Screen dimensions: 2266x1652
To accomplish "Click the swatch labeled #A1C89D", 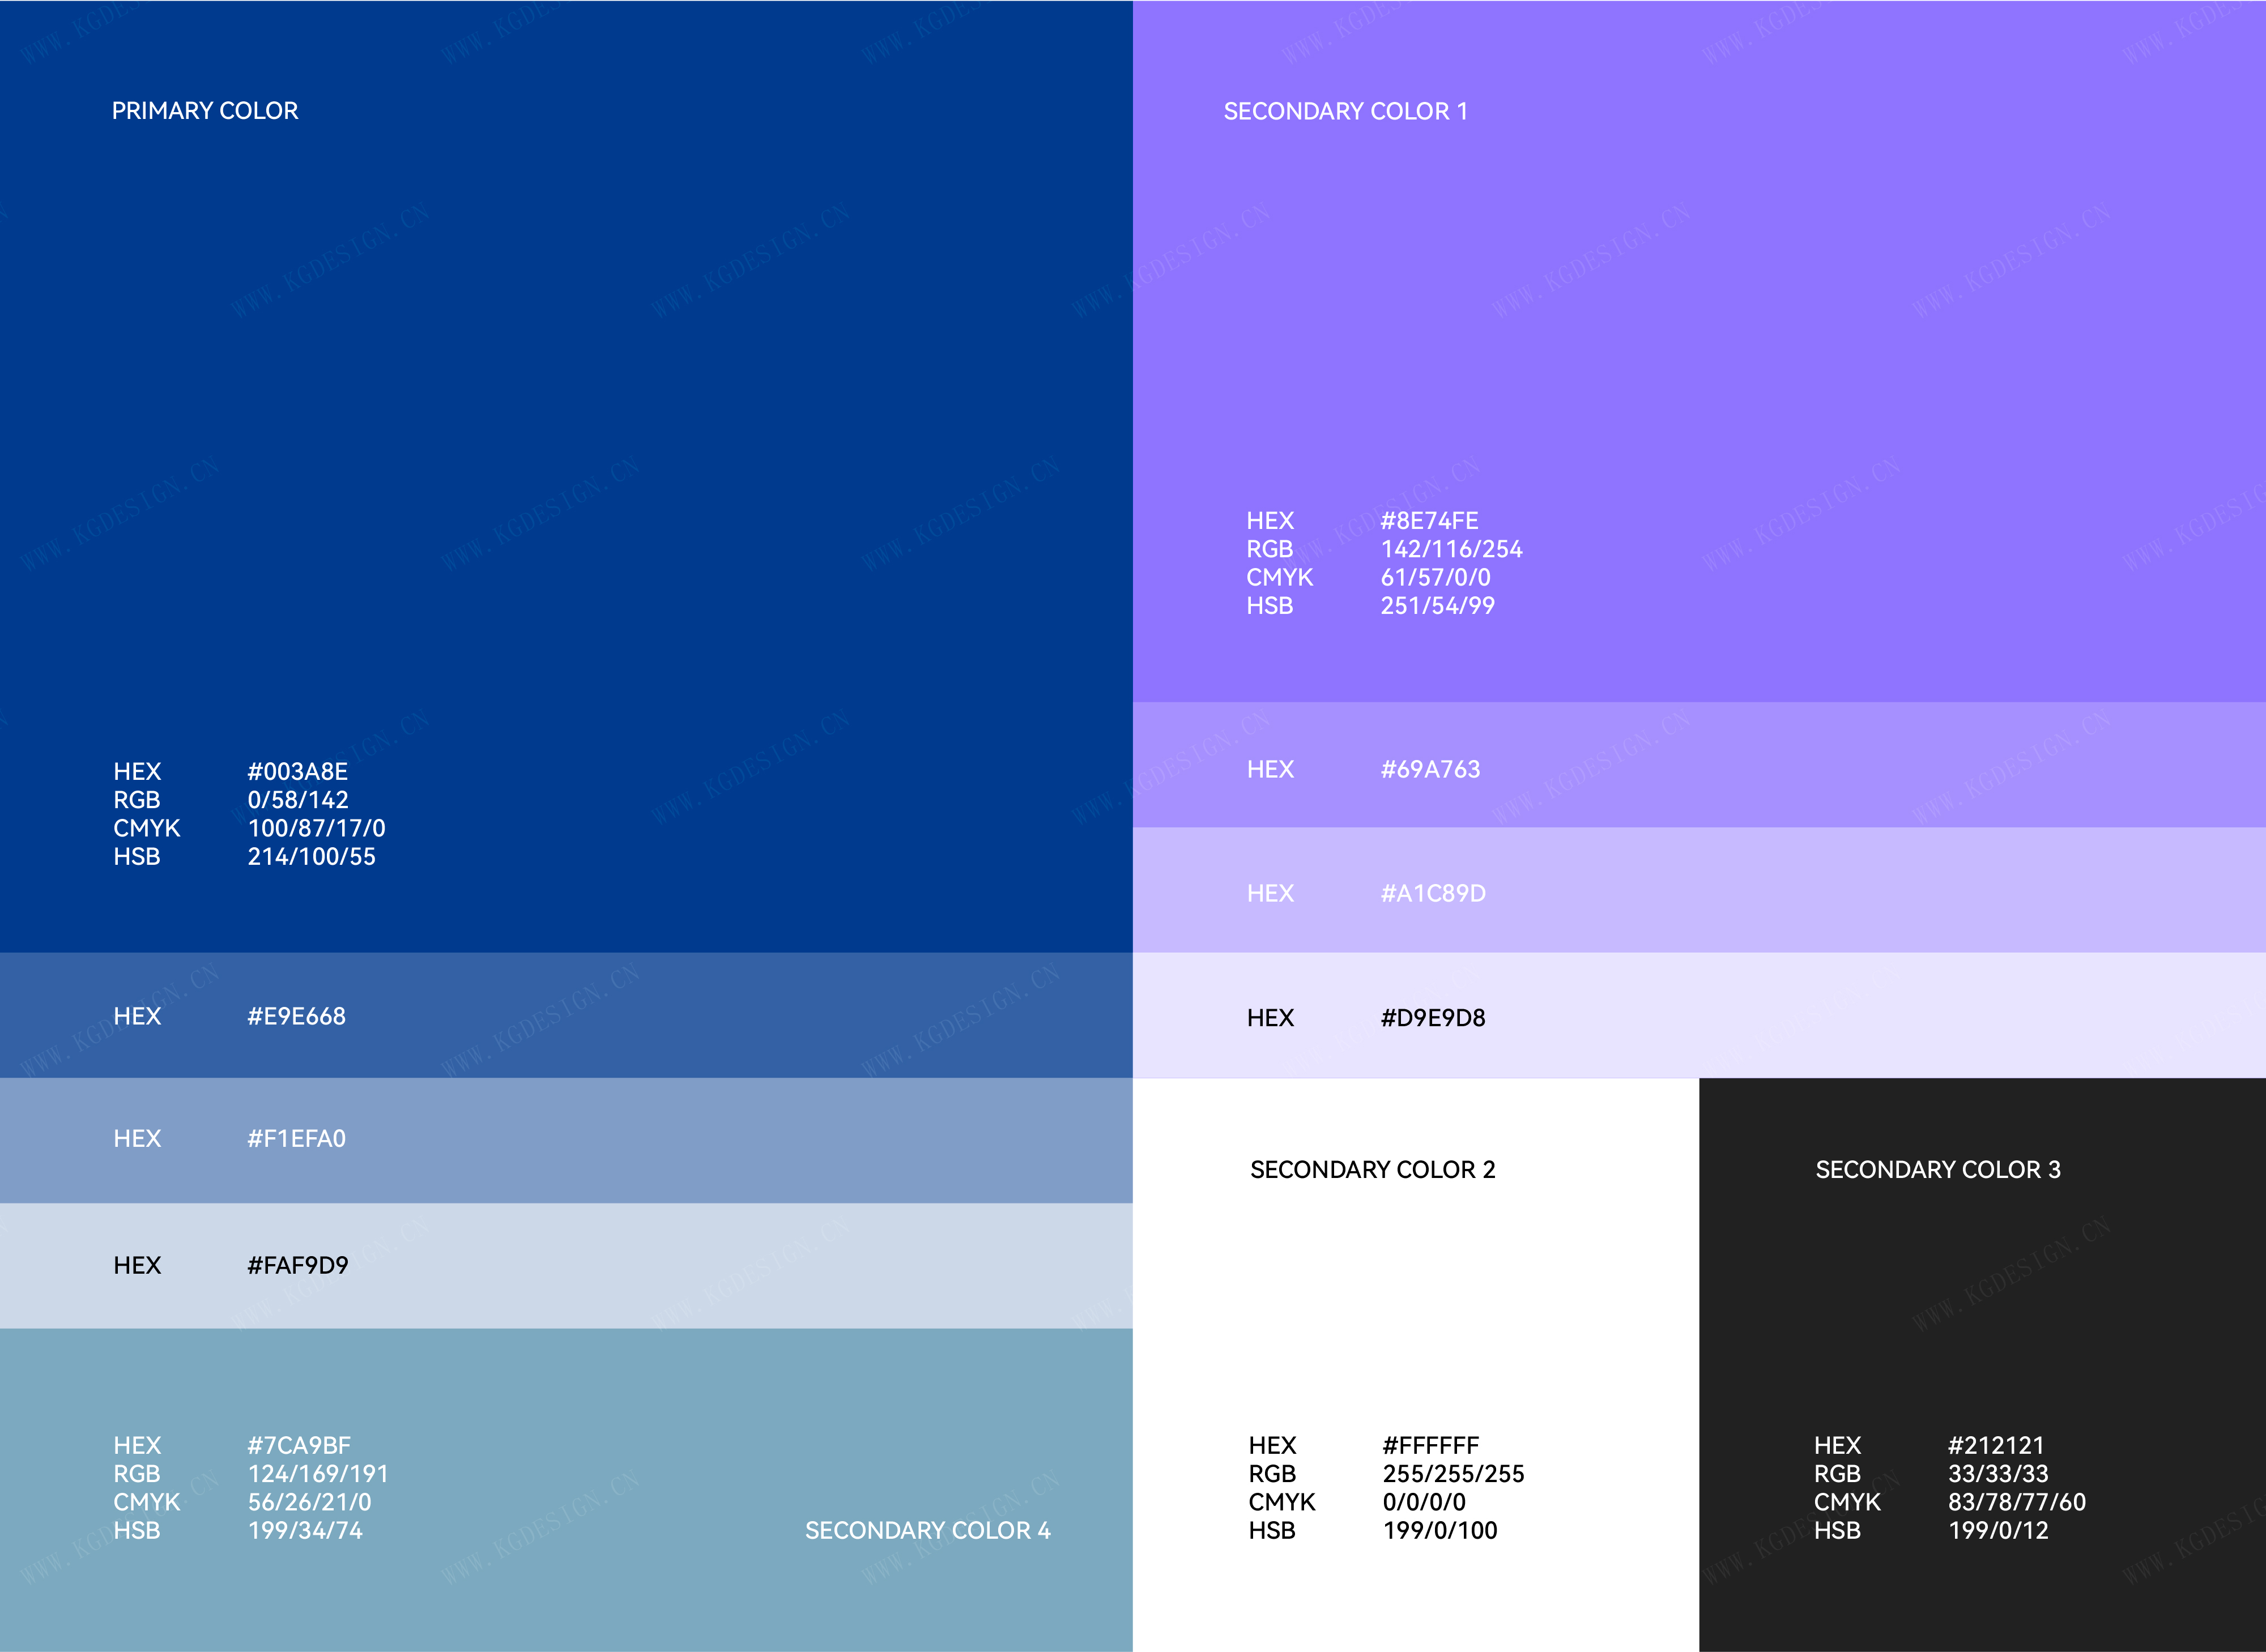I will click(1699, 890).
